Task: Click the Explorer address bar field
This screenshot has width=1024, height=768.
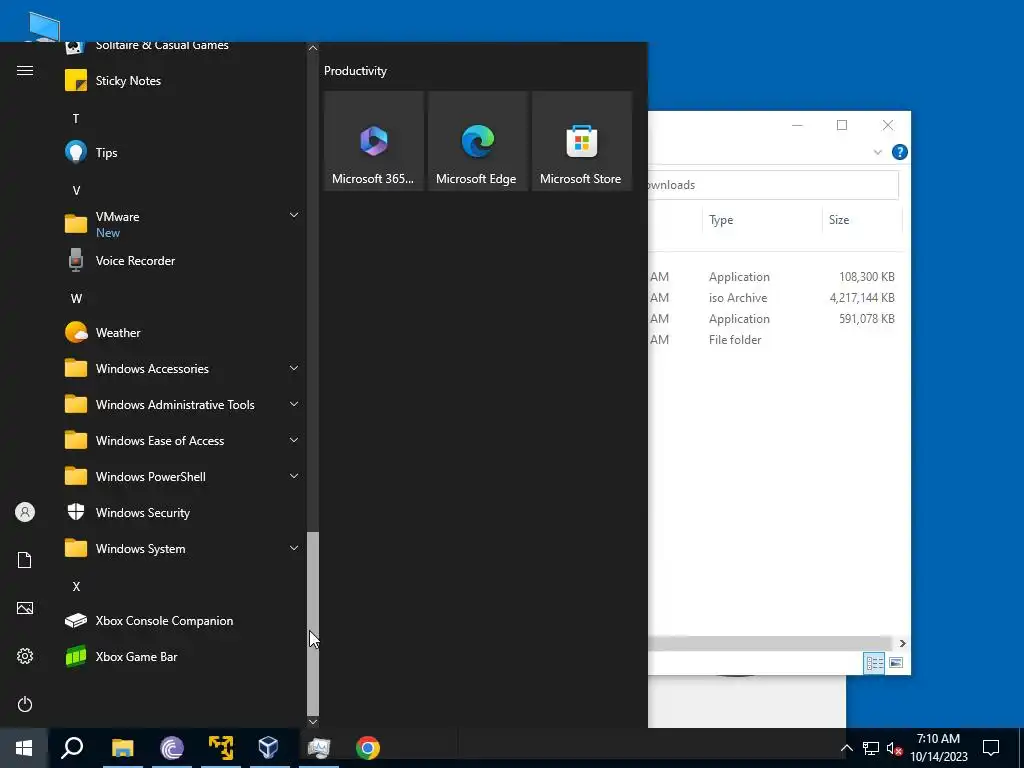Action: pos(773,185)
